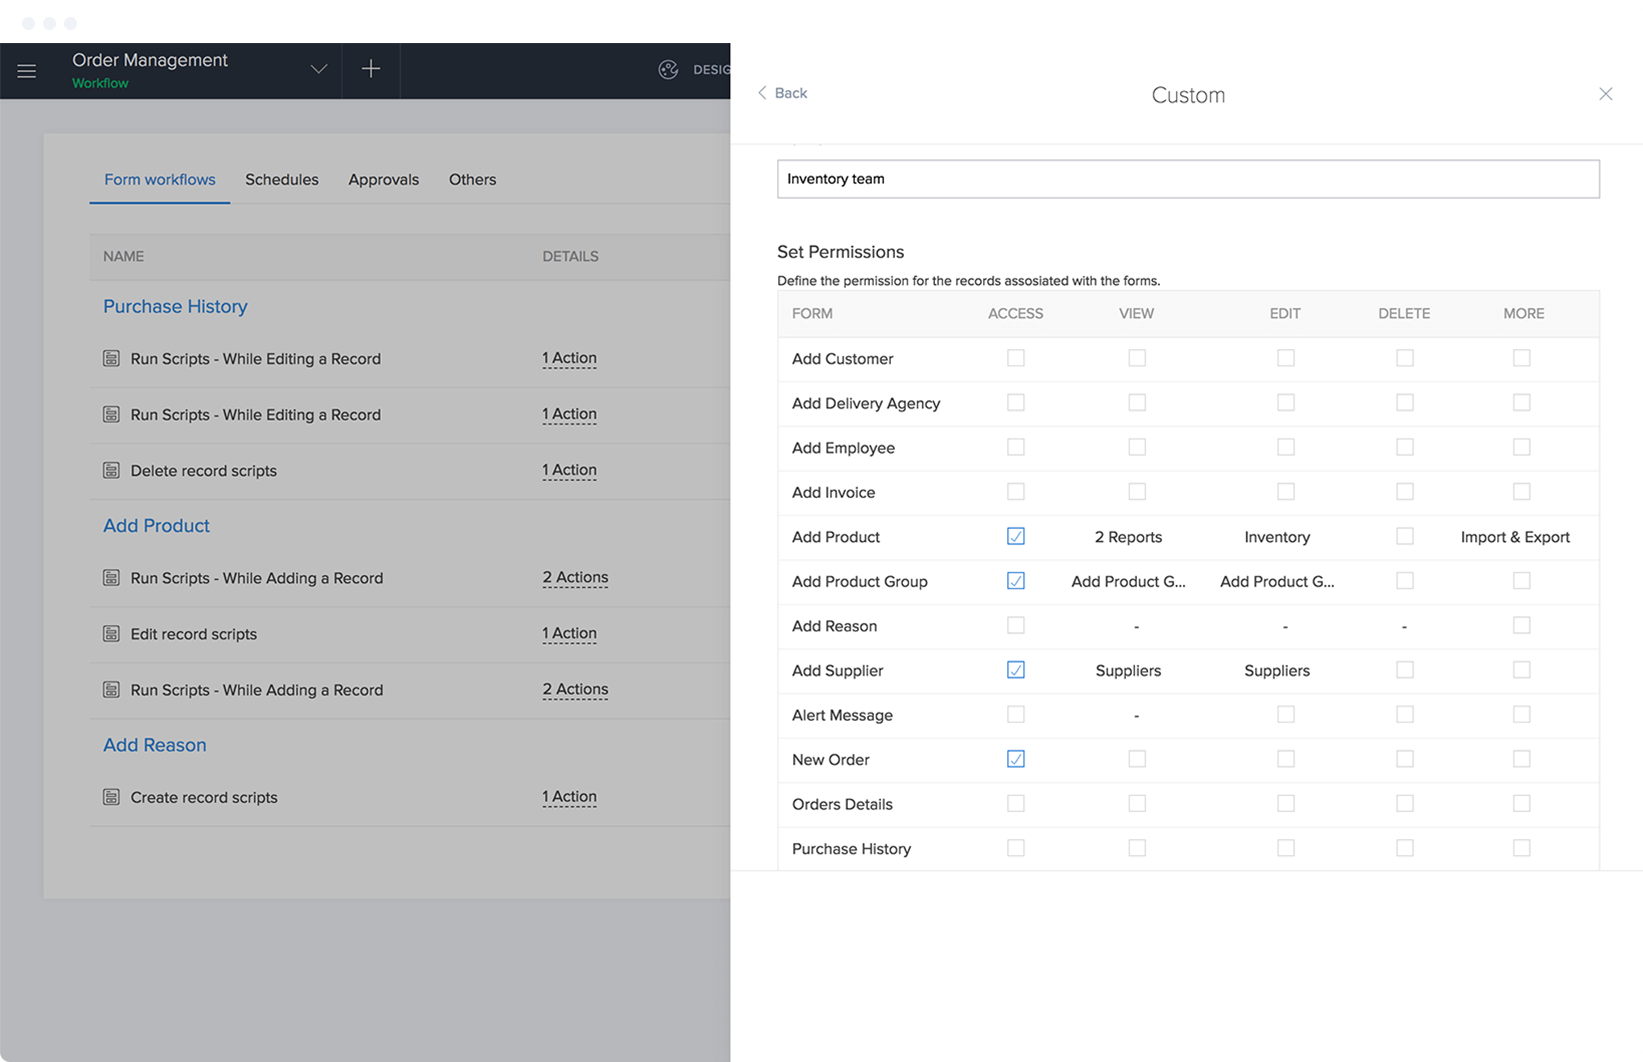Toggle Access checkbox for New Order
Viewport: 1643px width, 1062px height.
point(1015,759)
